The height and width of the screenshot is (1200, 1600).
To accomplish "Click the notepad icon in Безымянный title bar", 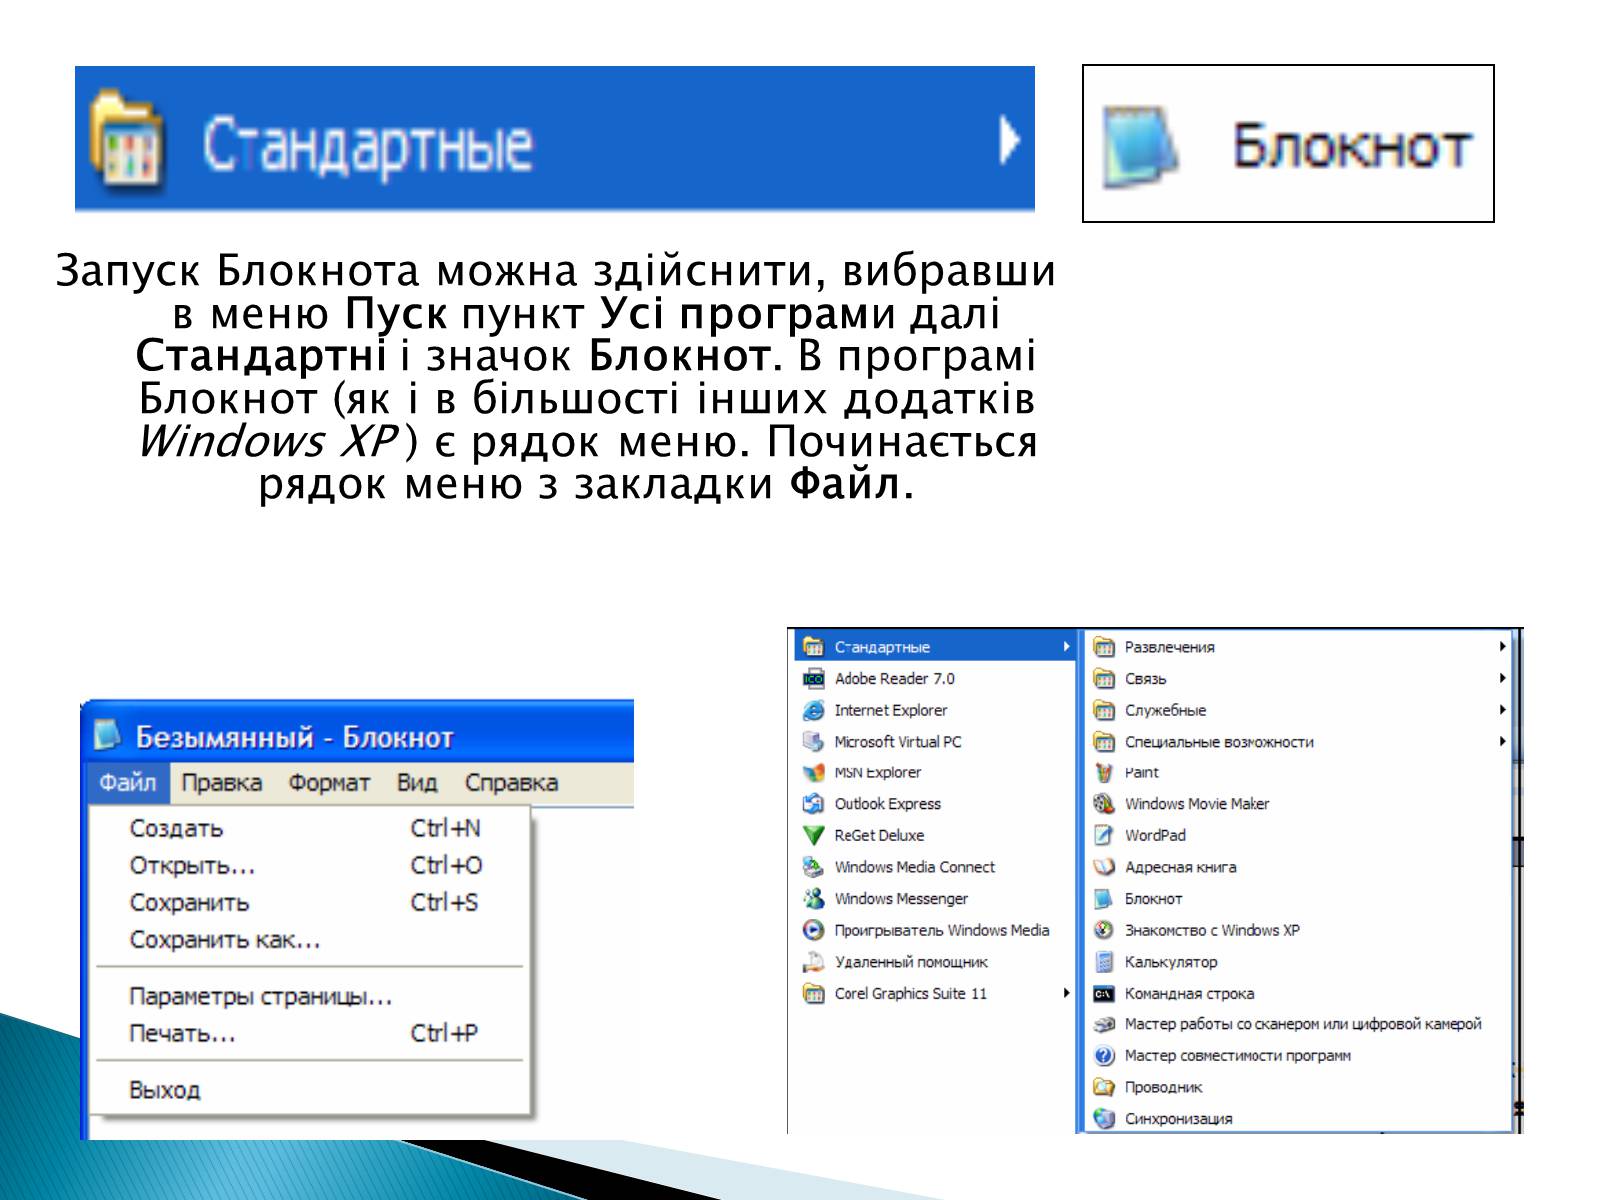I will 107,735.
